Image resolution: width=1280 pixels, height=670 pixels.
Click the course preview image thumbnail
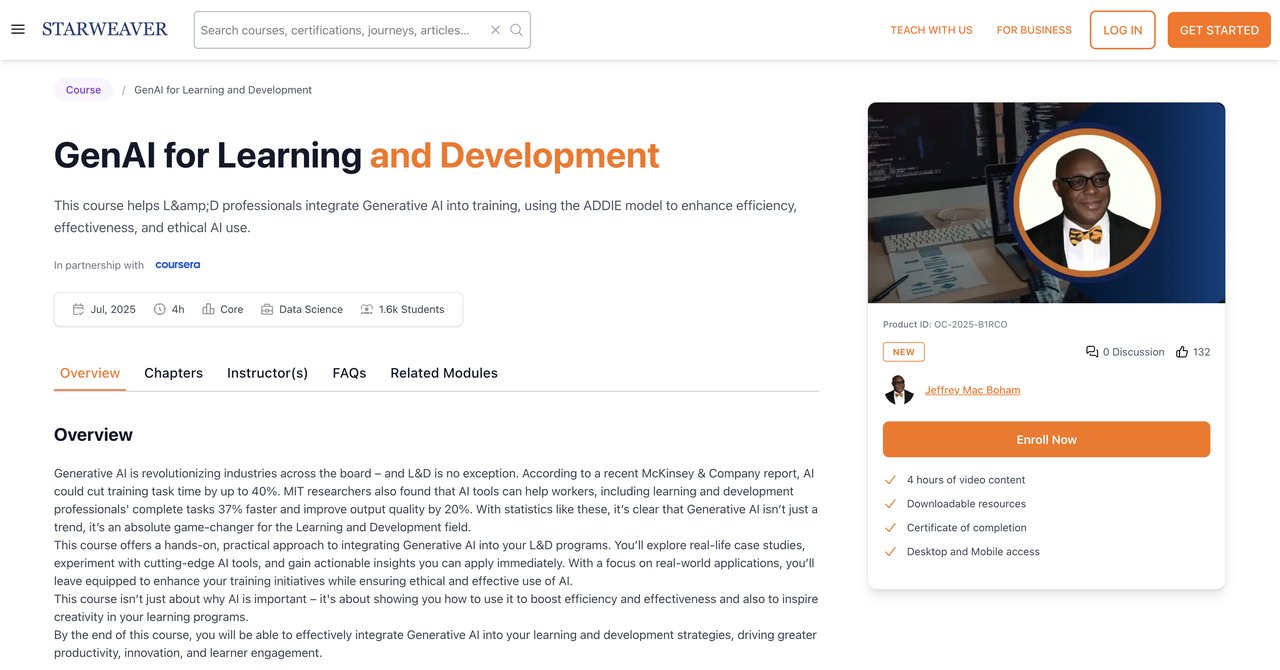(1046, 203)
